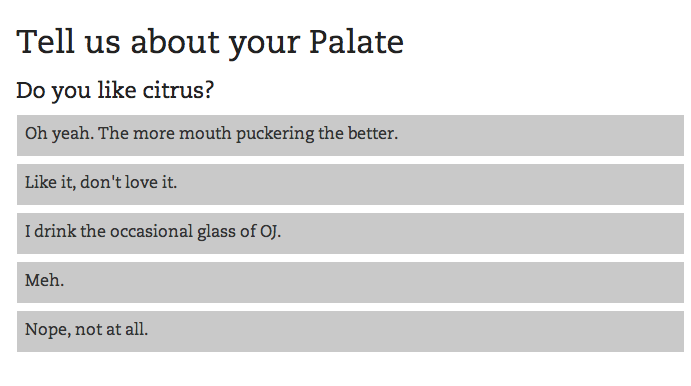Click the words 'Oh yeah.' in top answer
This screenshot has height=386, width=691.
tap(59, 134)
